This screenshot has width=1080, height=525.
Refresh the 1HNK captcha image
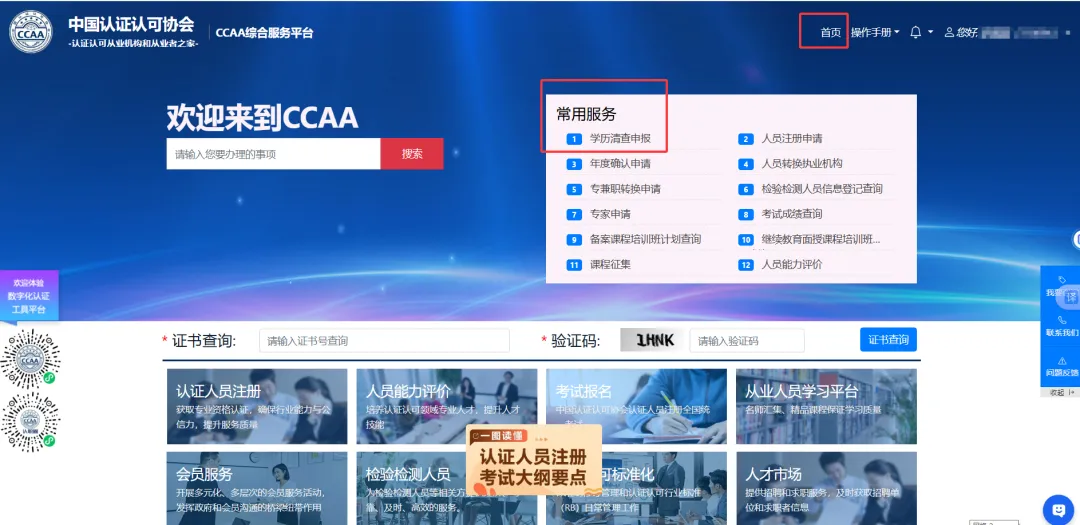tap(652, 340)
